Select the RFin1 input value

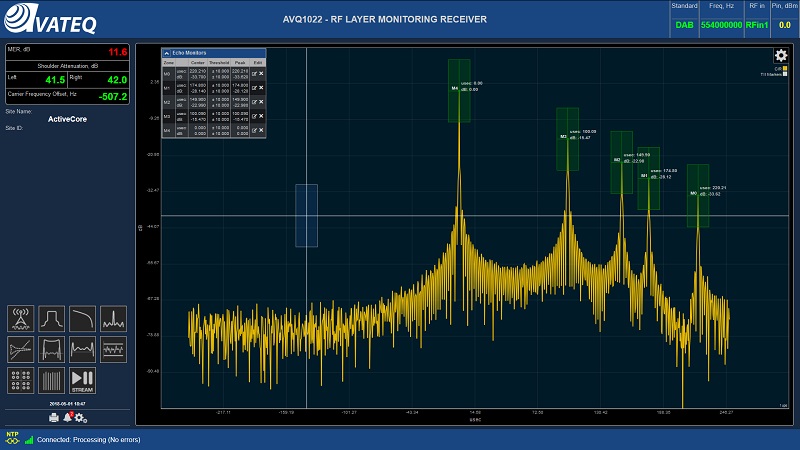[x=756, y=24]
